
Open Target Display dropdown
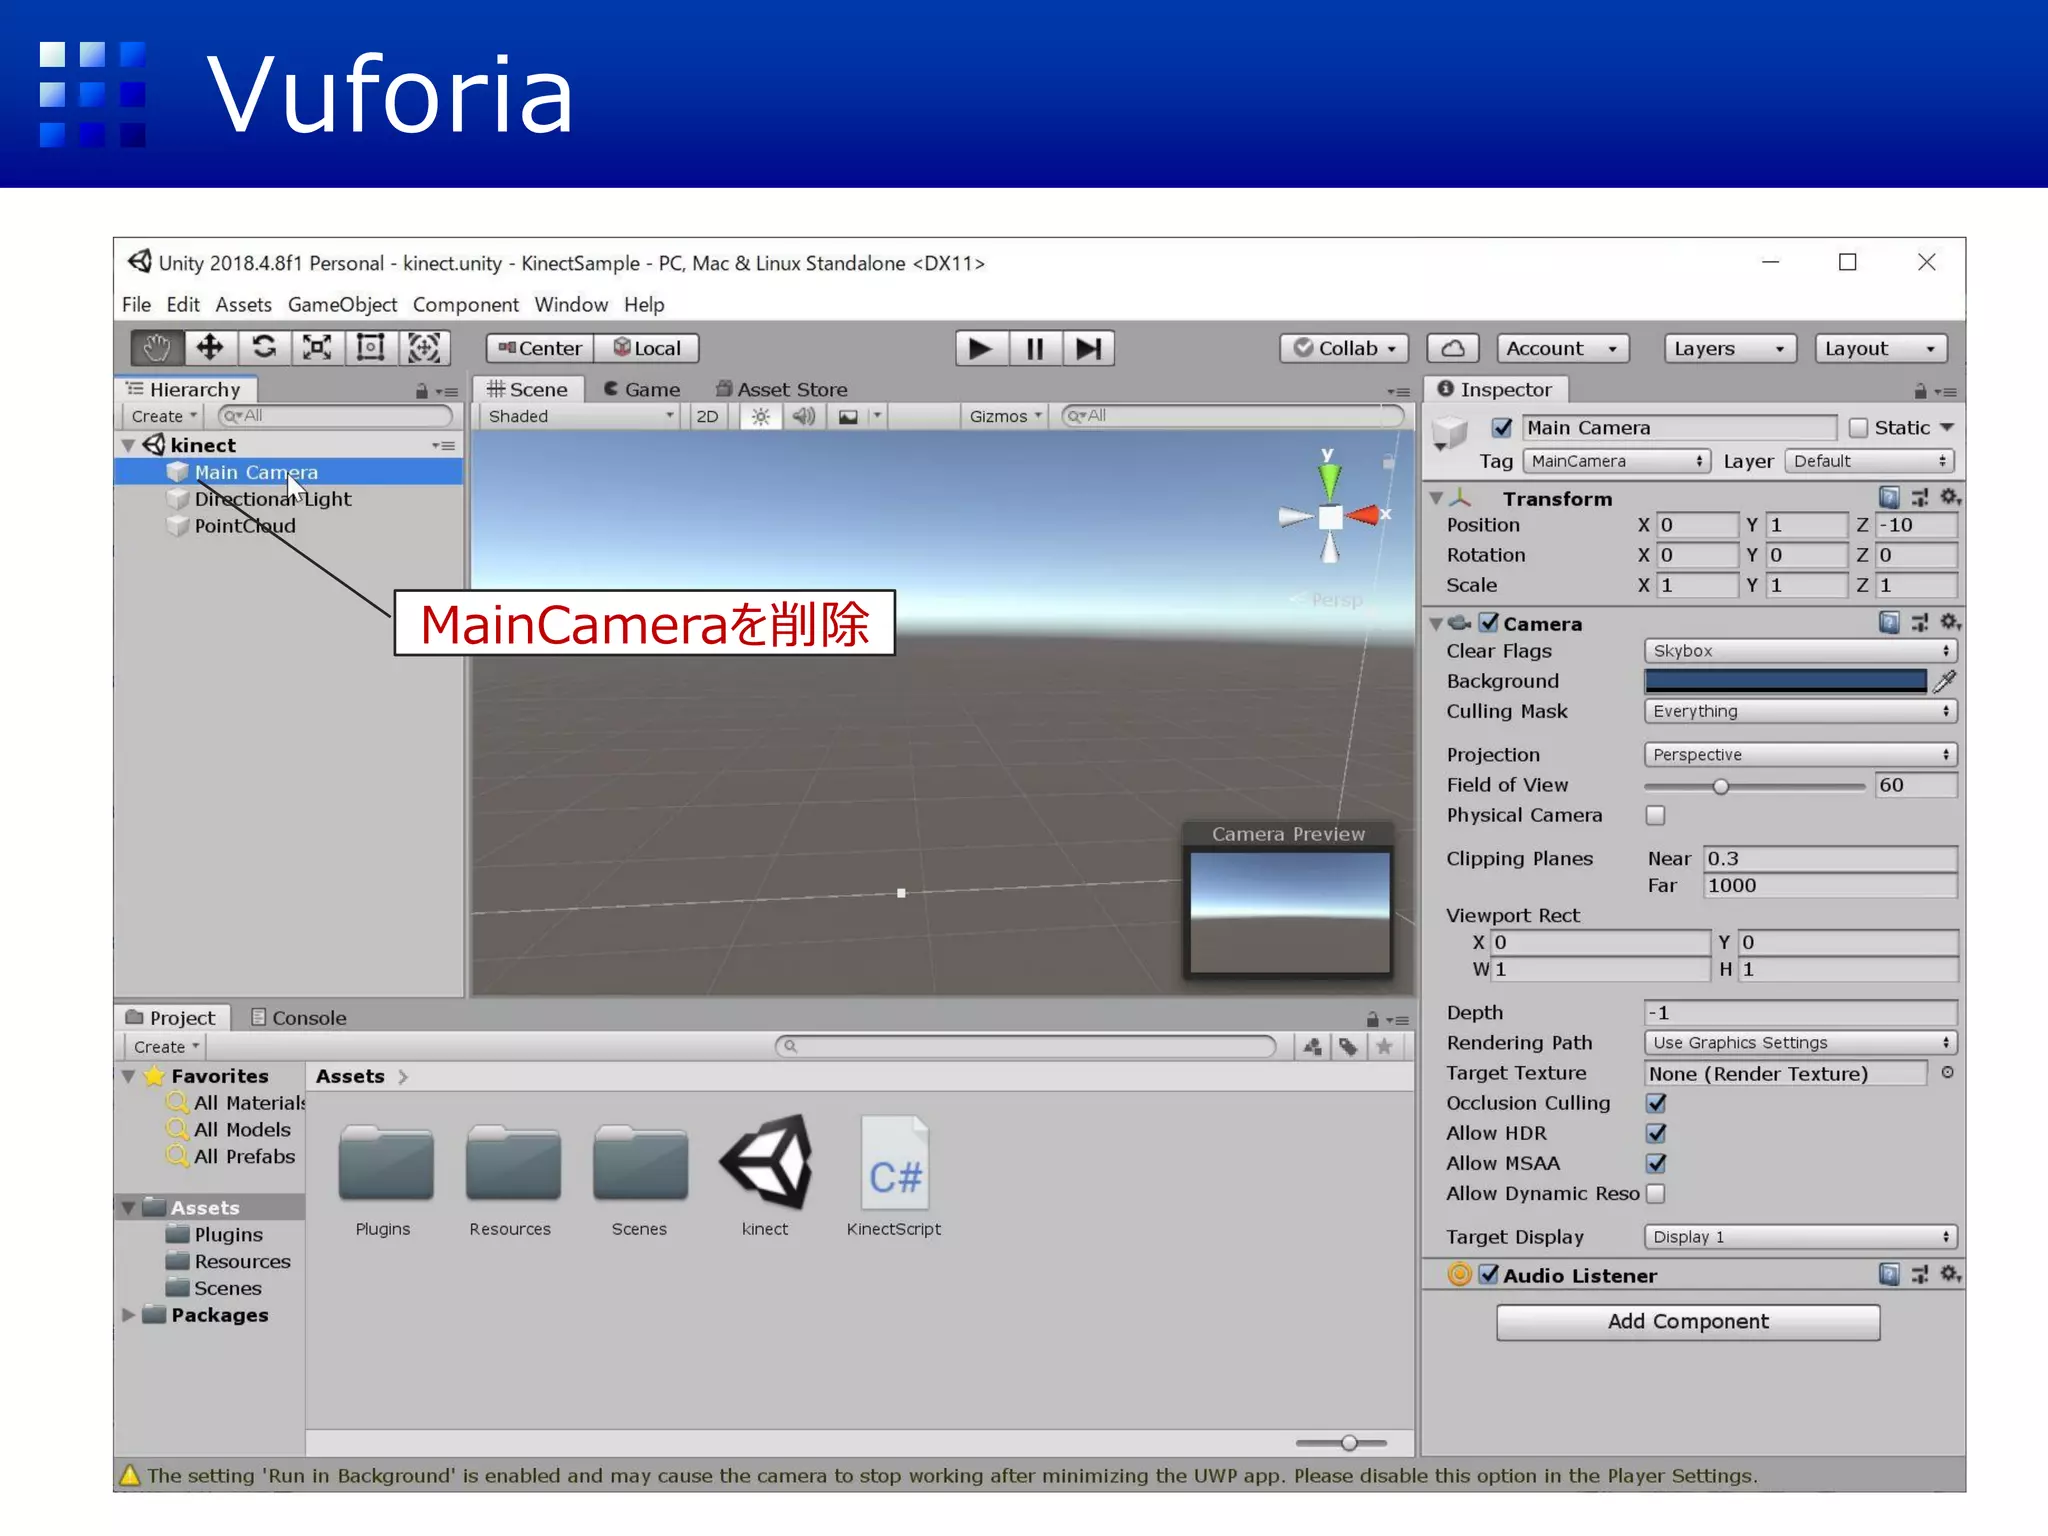coord(1800,1237)
